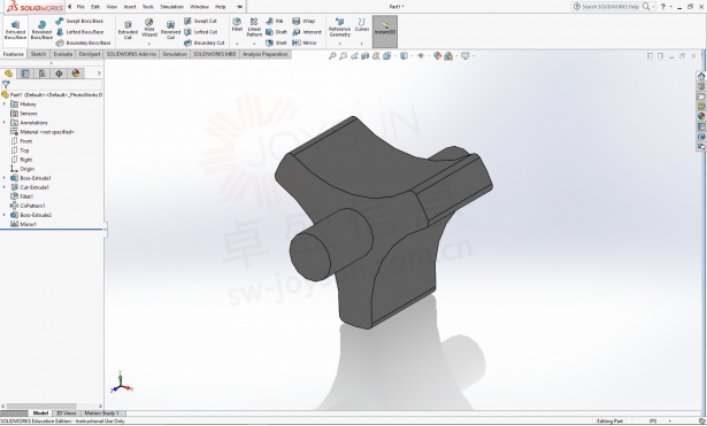Viewport: 707px width, 426px height.
Task: Switch to the Sketch ribbon tab
Action: tap(38, 54)
